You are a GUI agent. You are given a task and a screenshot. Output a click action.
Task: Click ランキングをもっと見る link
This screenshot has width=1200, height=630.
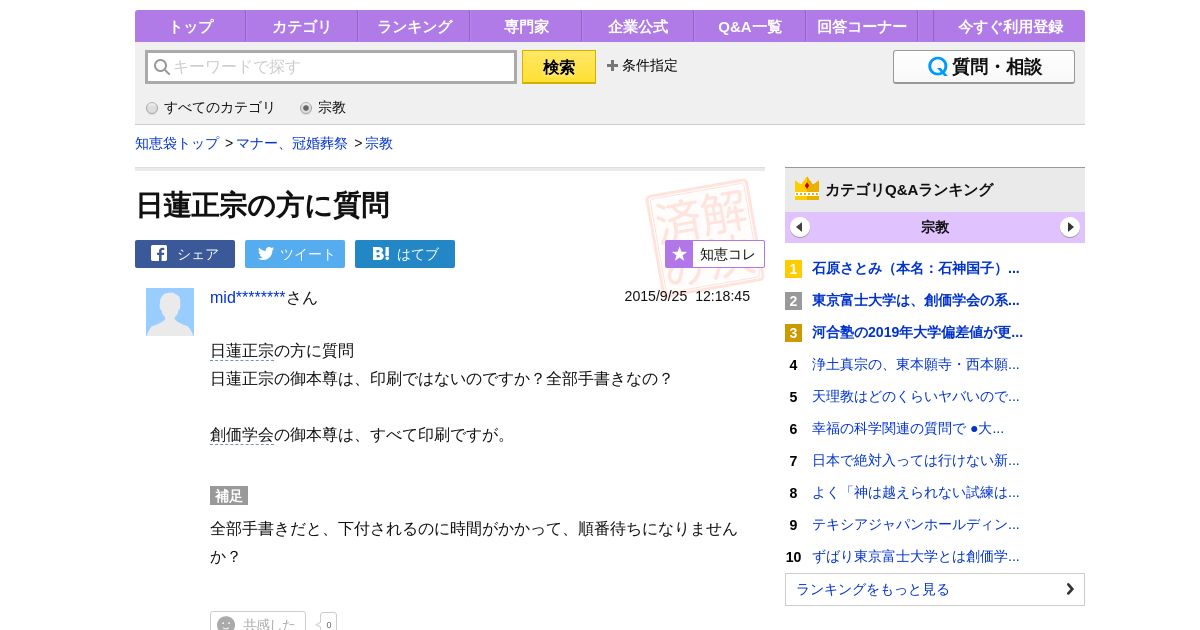(935, 589)
